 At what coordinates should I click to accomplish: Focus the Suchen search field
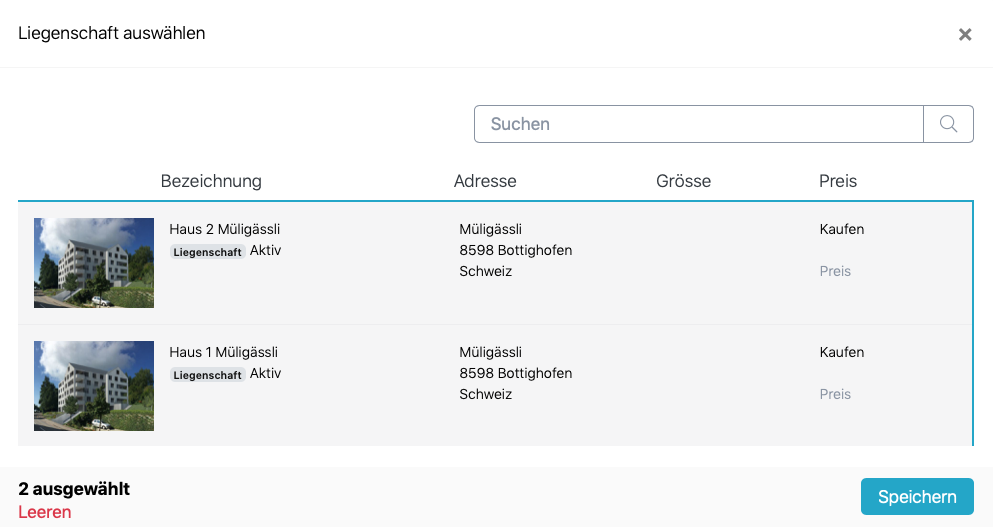point(698,124)
